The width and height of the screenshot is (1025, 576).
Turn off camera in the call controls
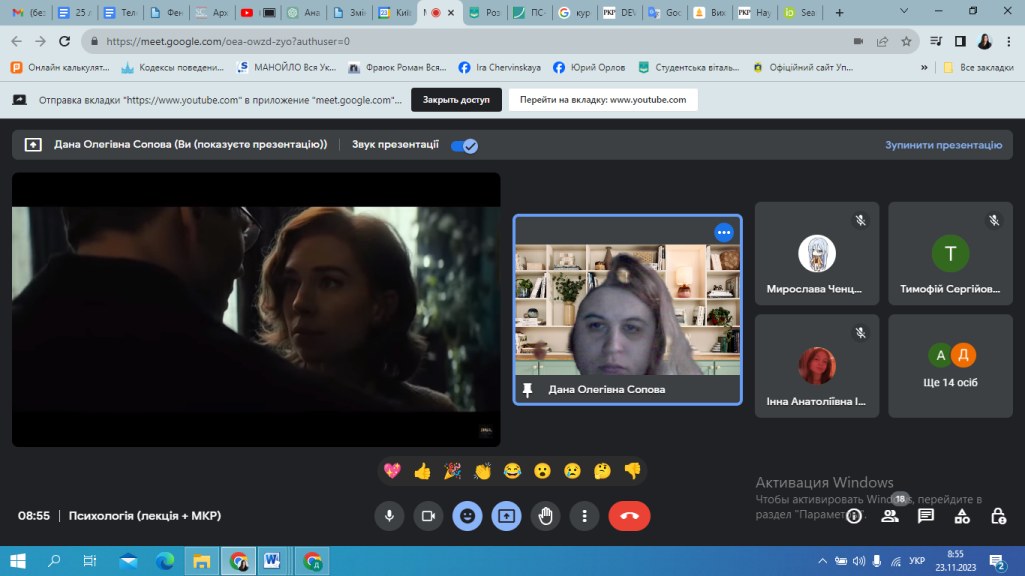coord(428,516)
